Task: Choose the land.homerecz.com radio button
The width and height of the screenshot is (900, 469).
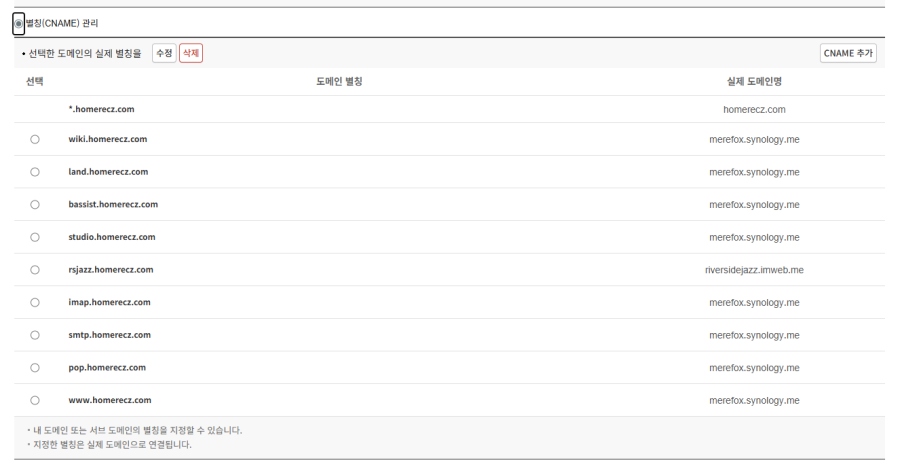Action: [x=35, y=172]
